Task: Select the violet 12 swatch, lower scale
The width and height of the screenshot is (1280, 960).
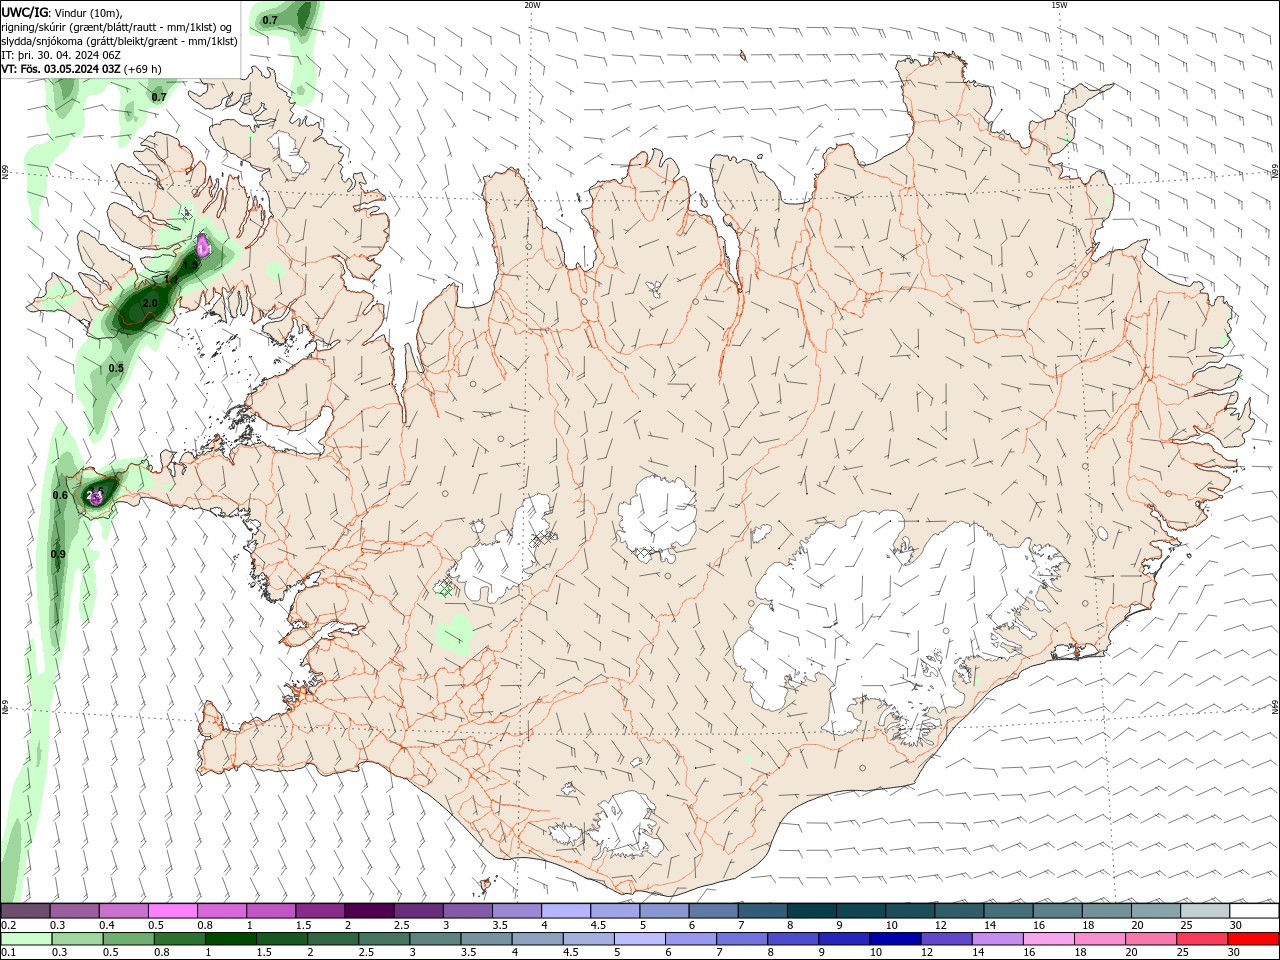Action: click(x=946, y=939)
